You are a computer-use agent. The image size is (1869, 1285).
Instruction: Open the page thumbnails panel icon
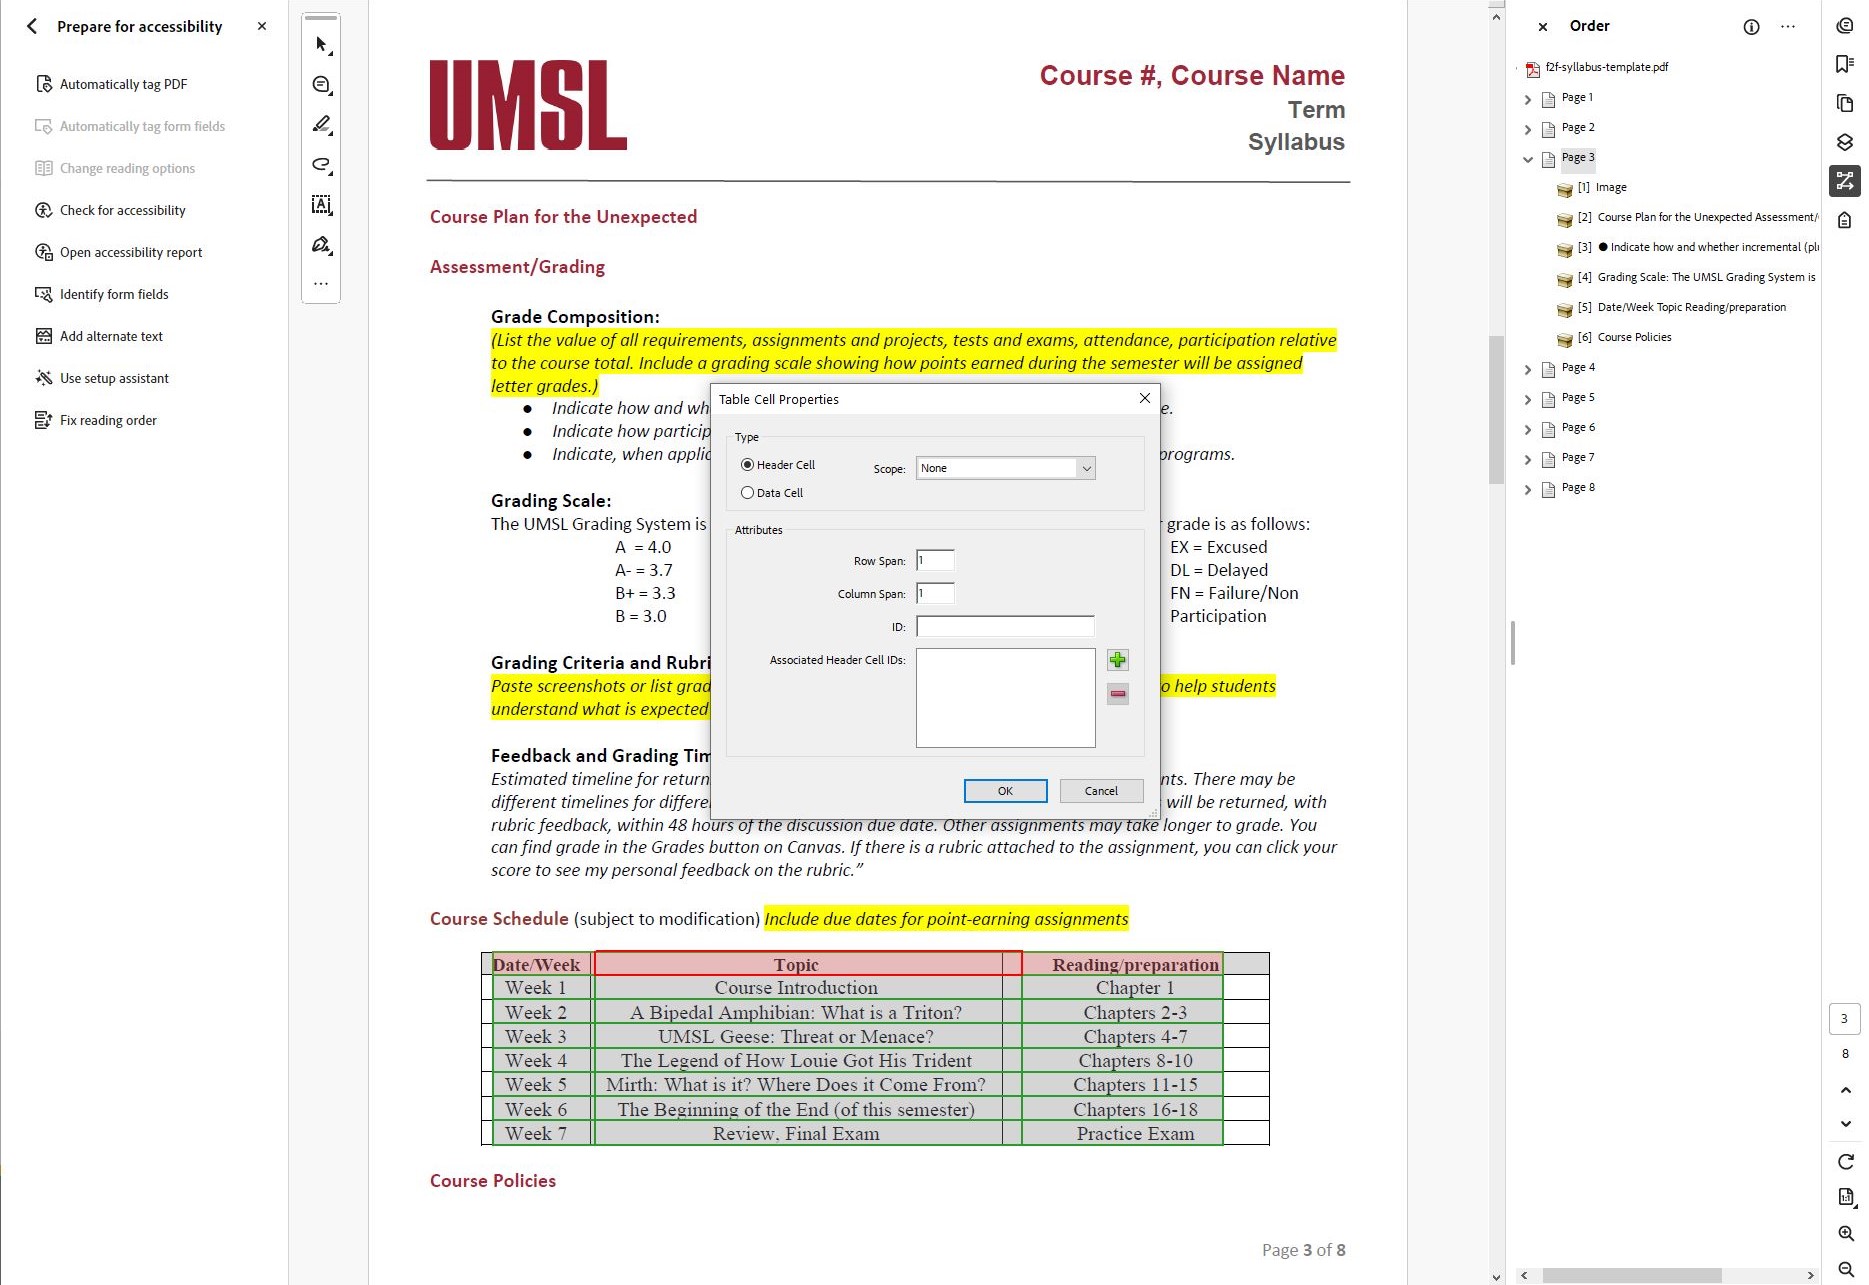[1845, 103]
